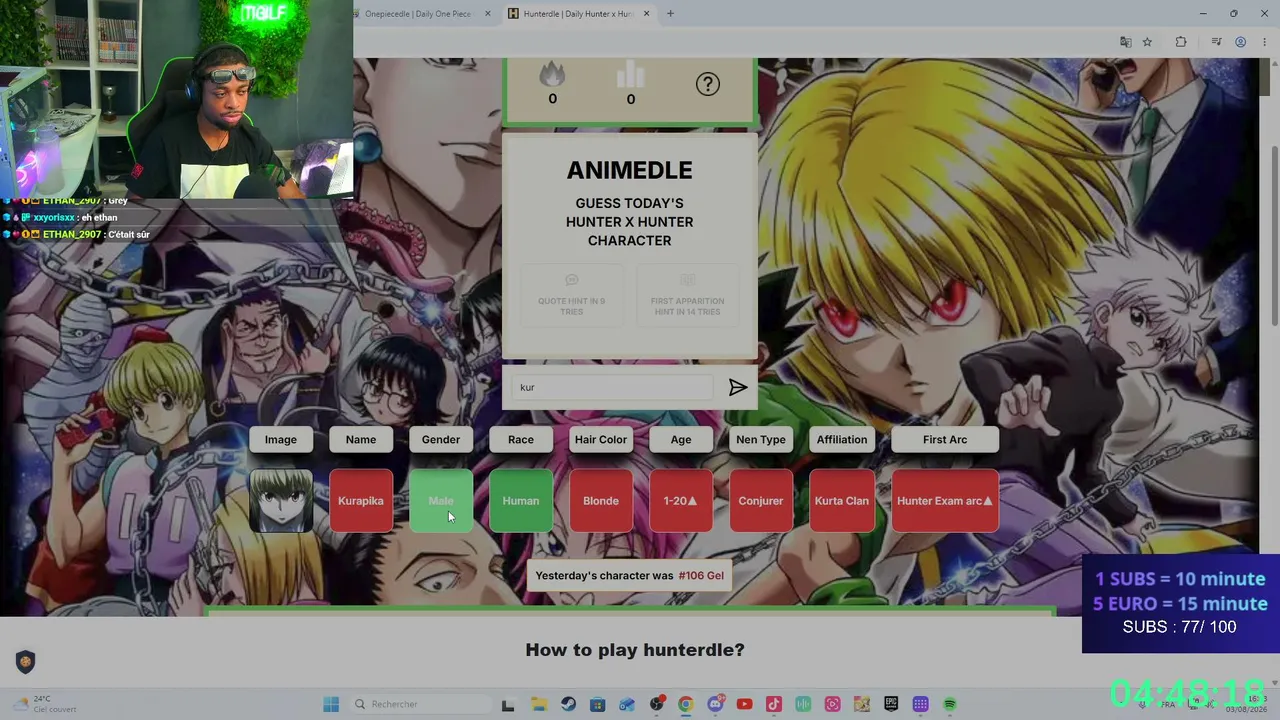The width and height of the screenshot is (1280, 720).
Task: Click the Yesterday's character #106 Gel text
Action: pyautogui.click(x=630, y=576)
